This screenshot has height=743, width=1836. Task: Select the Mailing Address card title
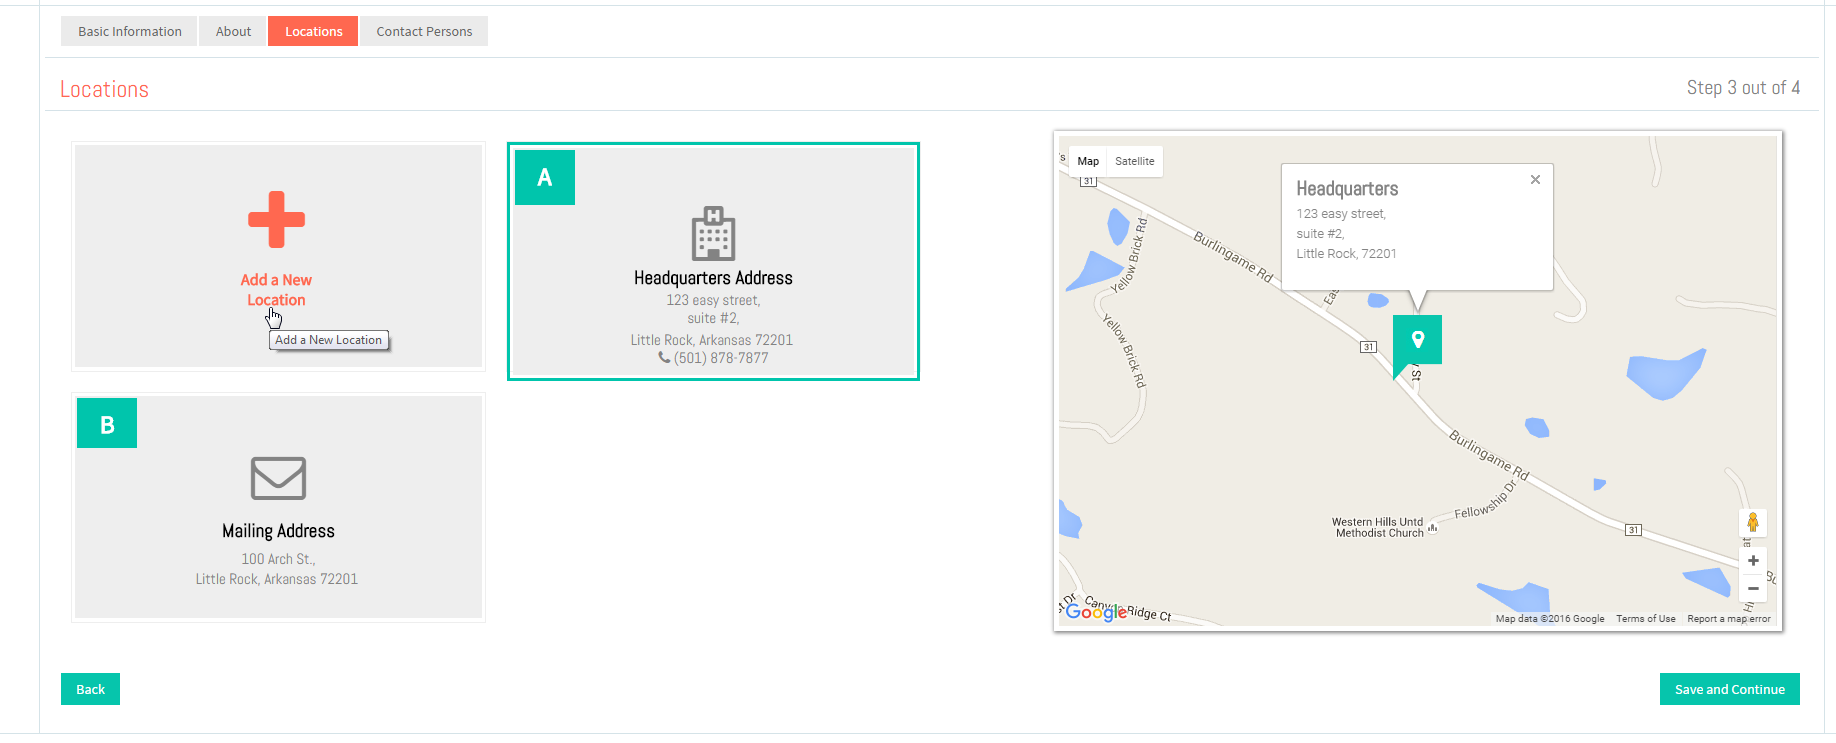click(278, 531)
